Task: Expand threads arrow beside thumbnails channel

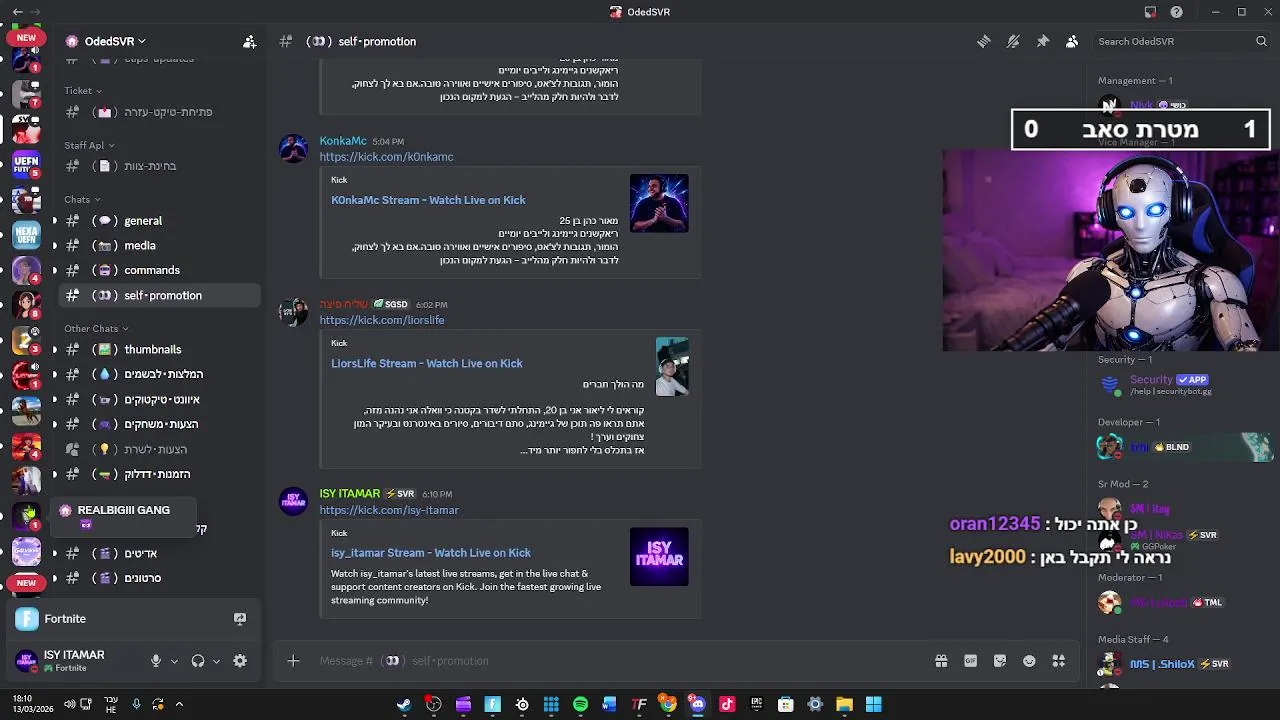Action: (x=55, y=350)
